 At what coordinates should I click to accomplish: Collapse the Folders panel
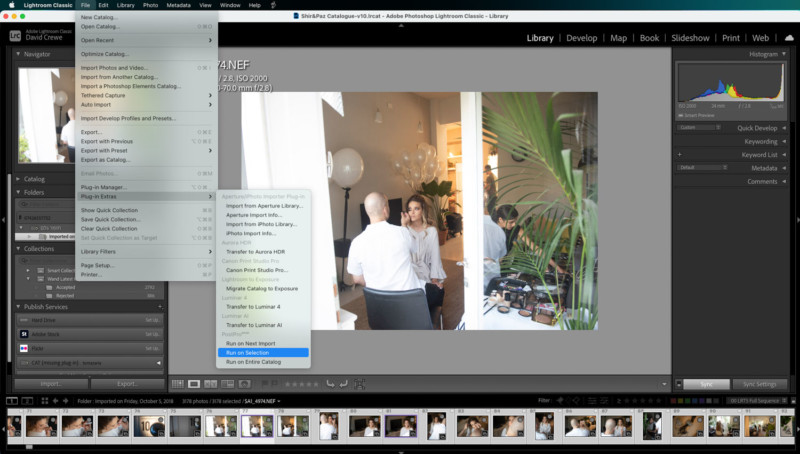point(18,192)
